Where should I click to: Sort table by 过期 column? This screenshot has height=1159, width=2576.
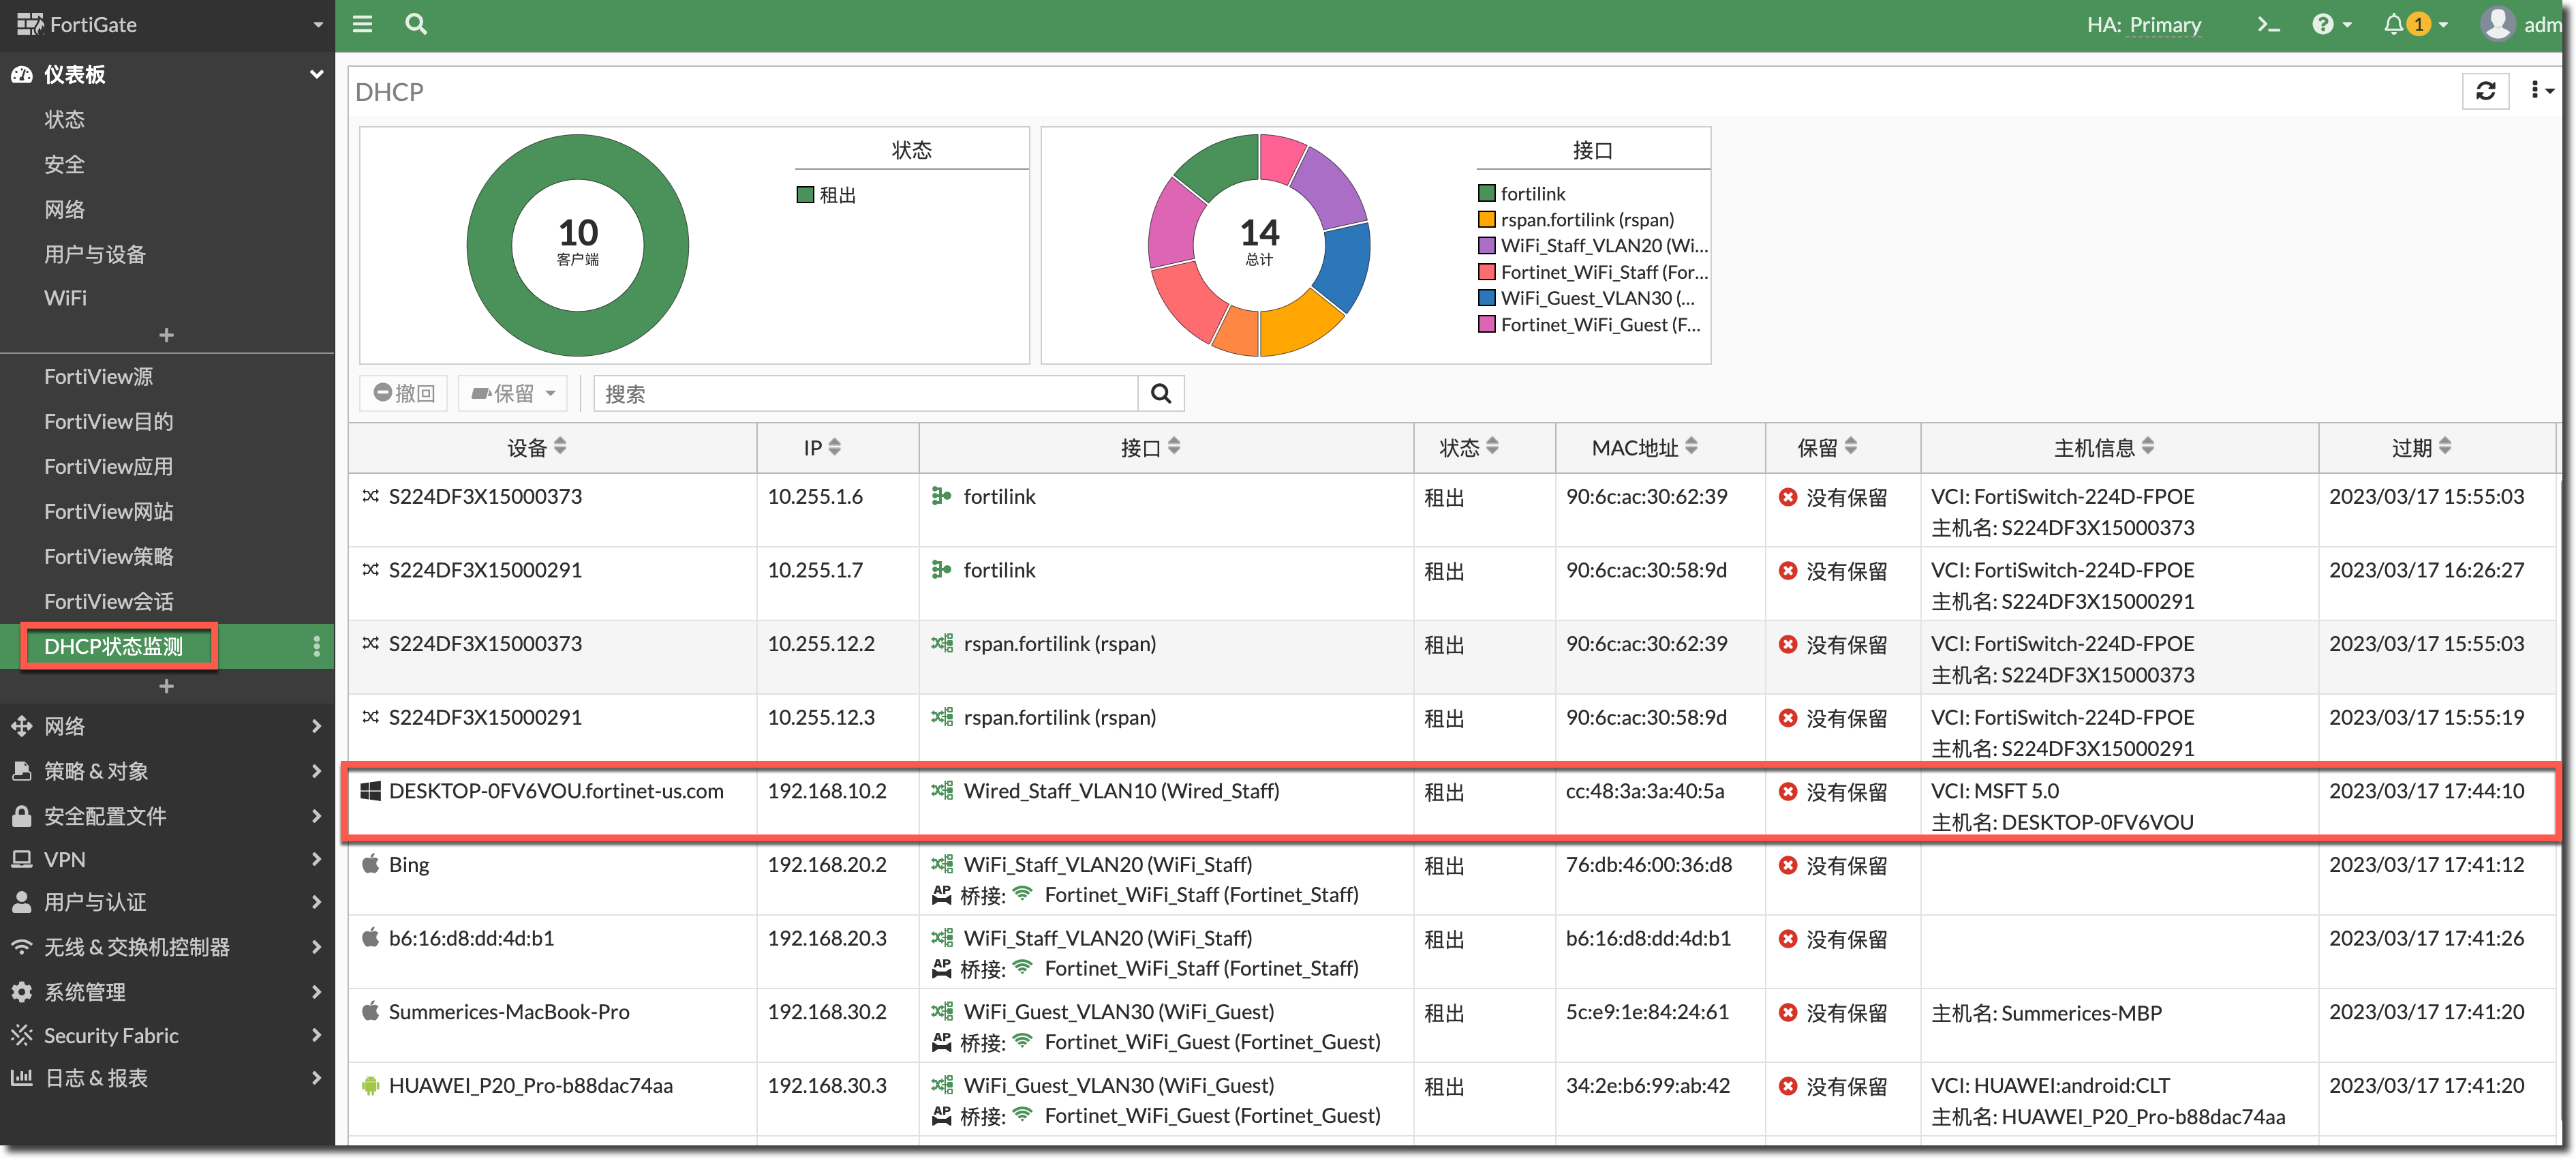tap(2421, 447)
